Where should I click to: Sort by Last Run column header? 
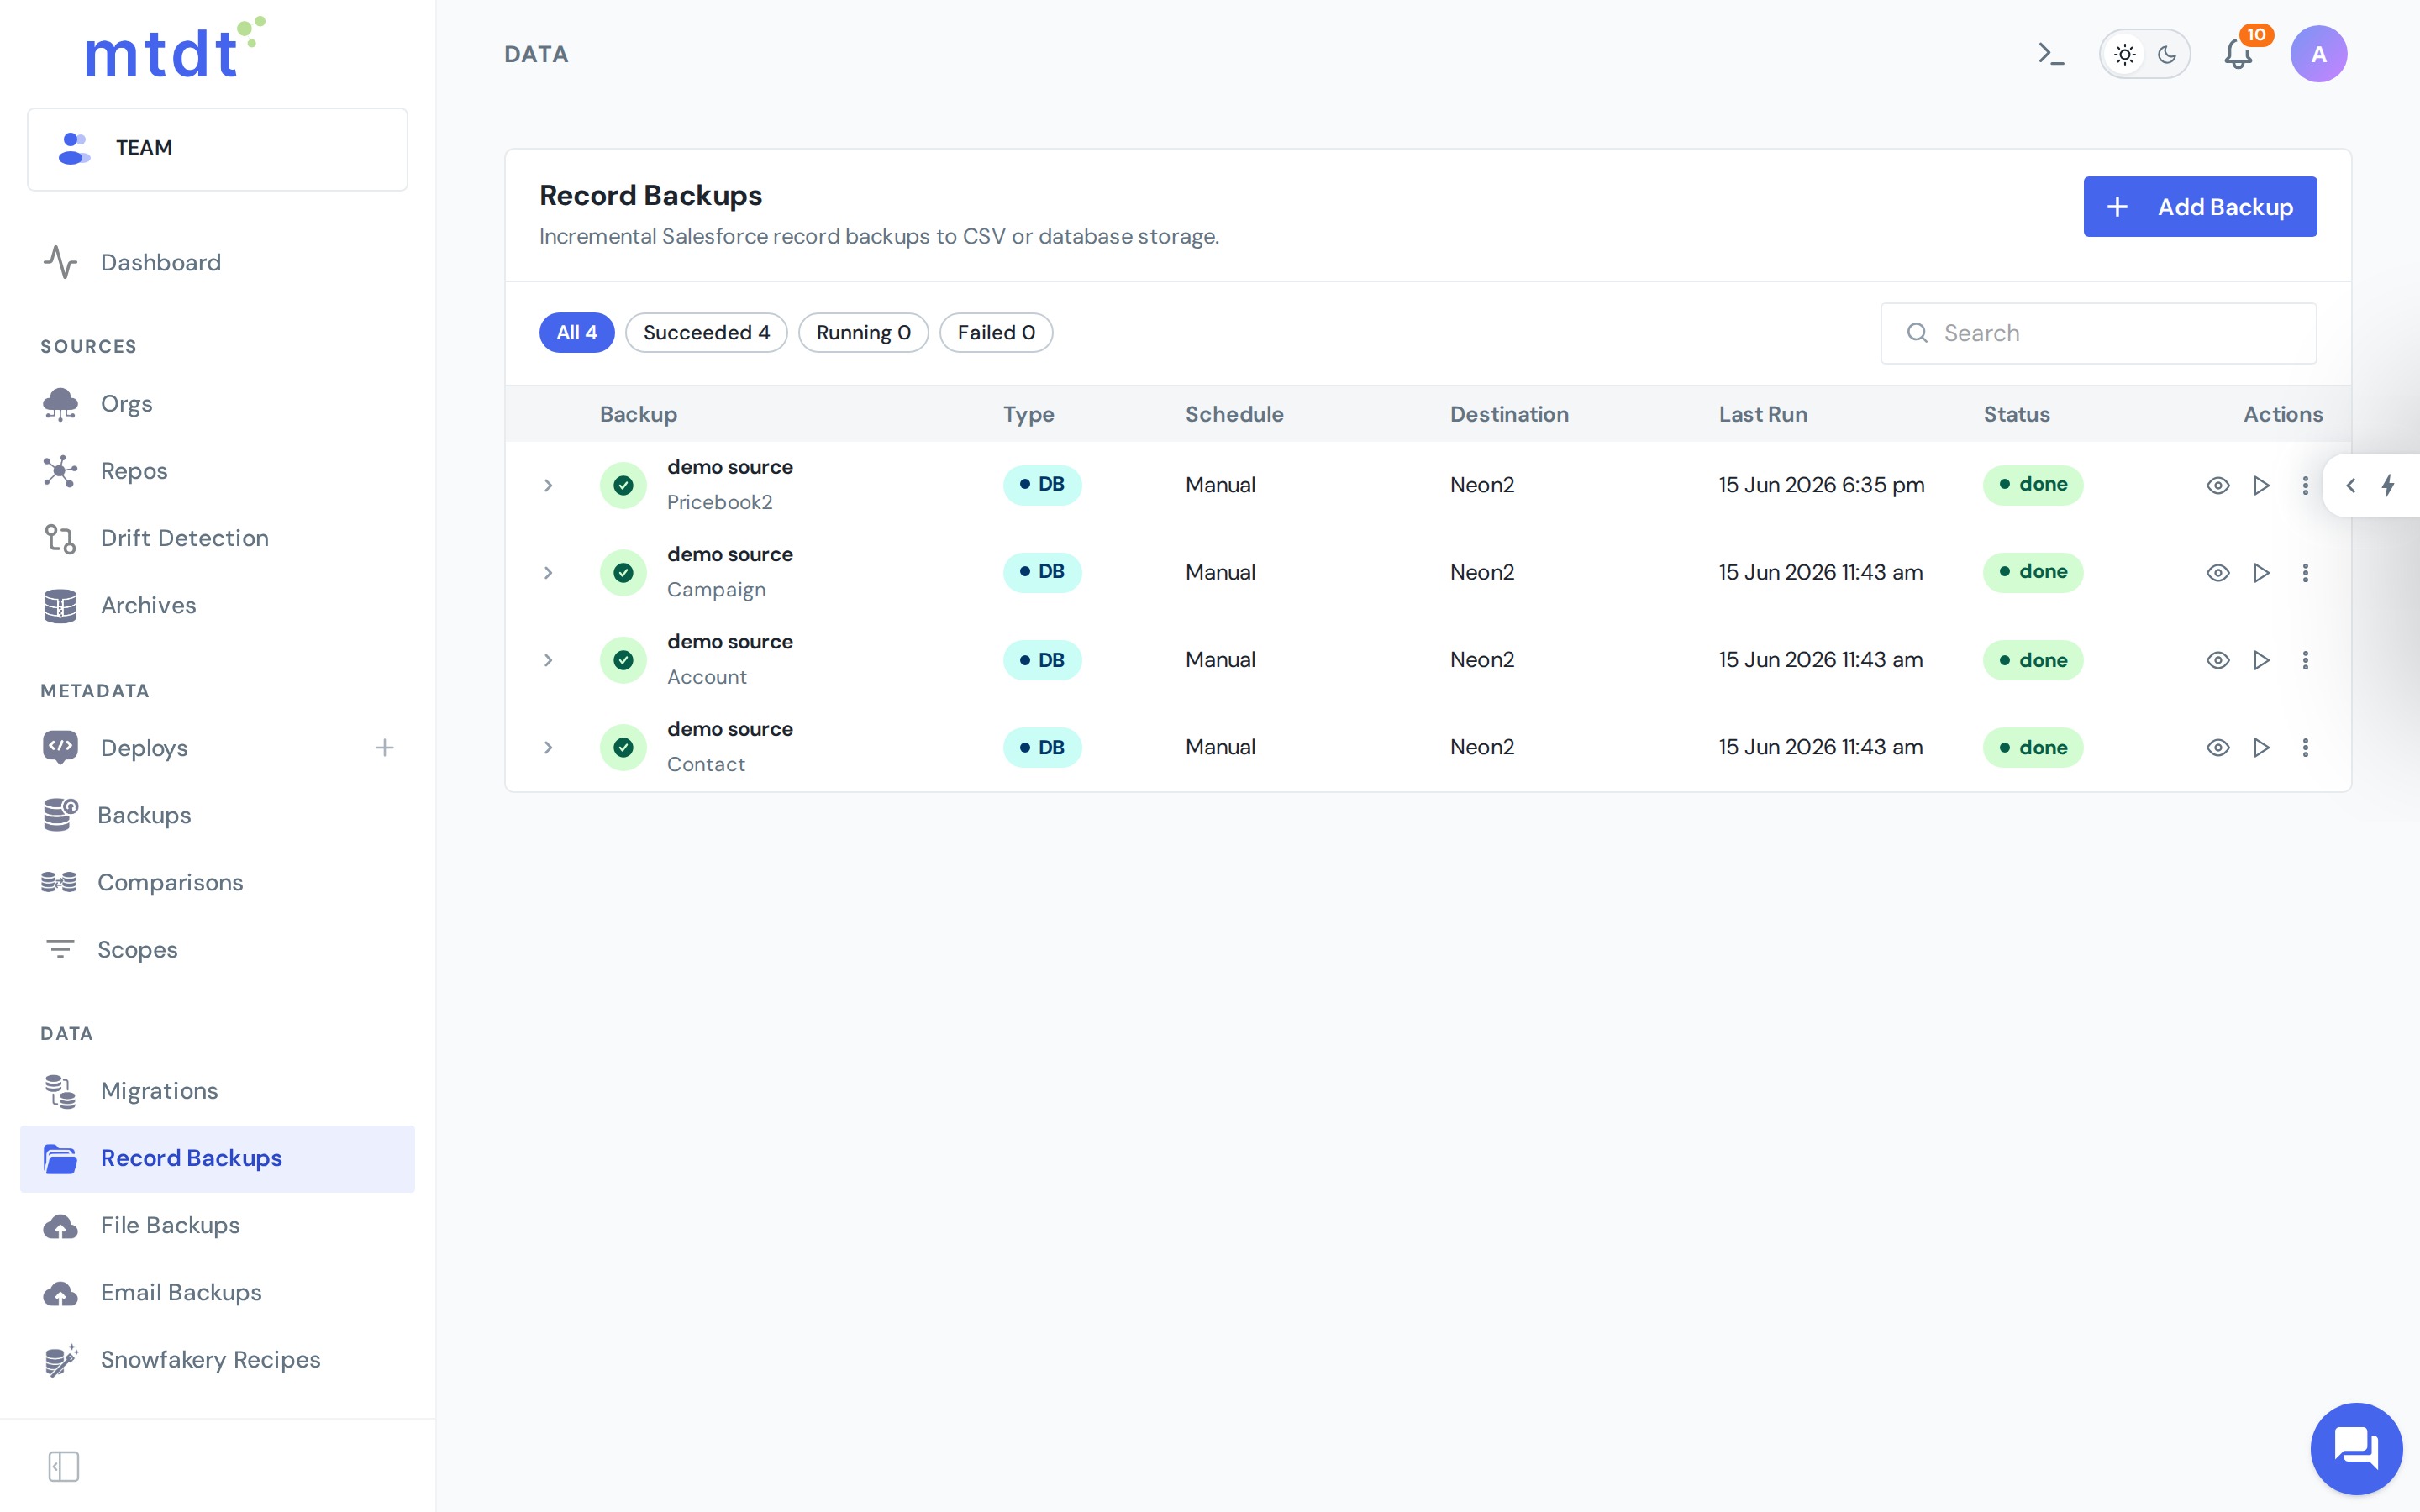pos(1763,414)
